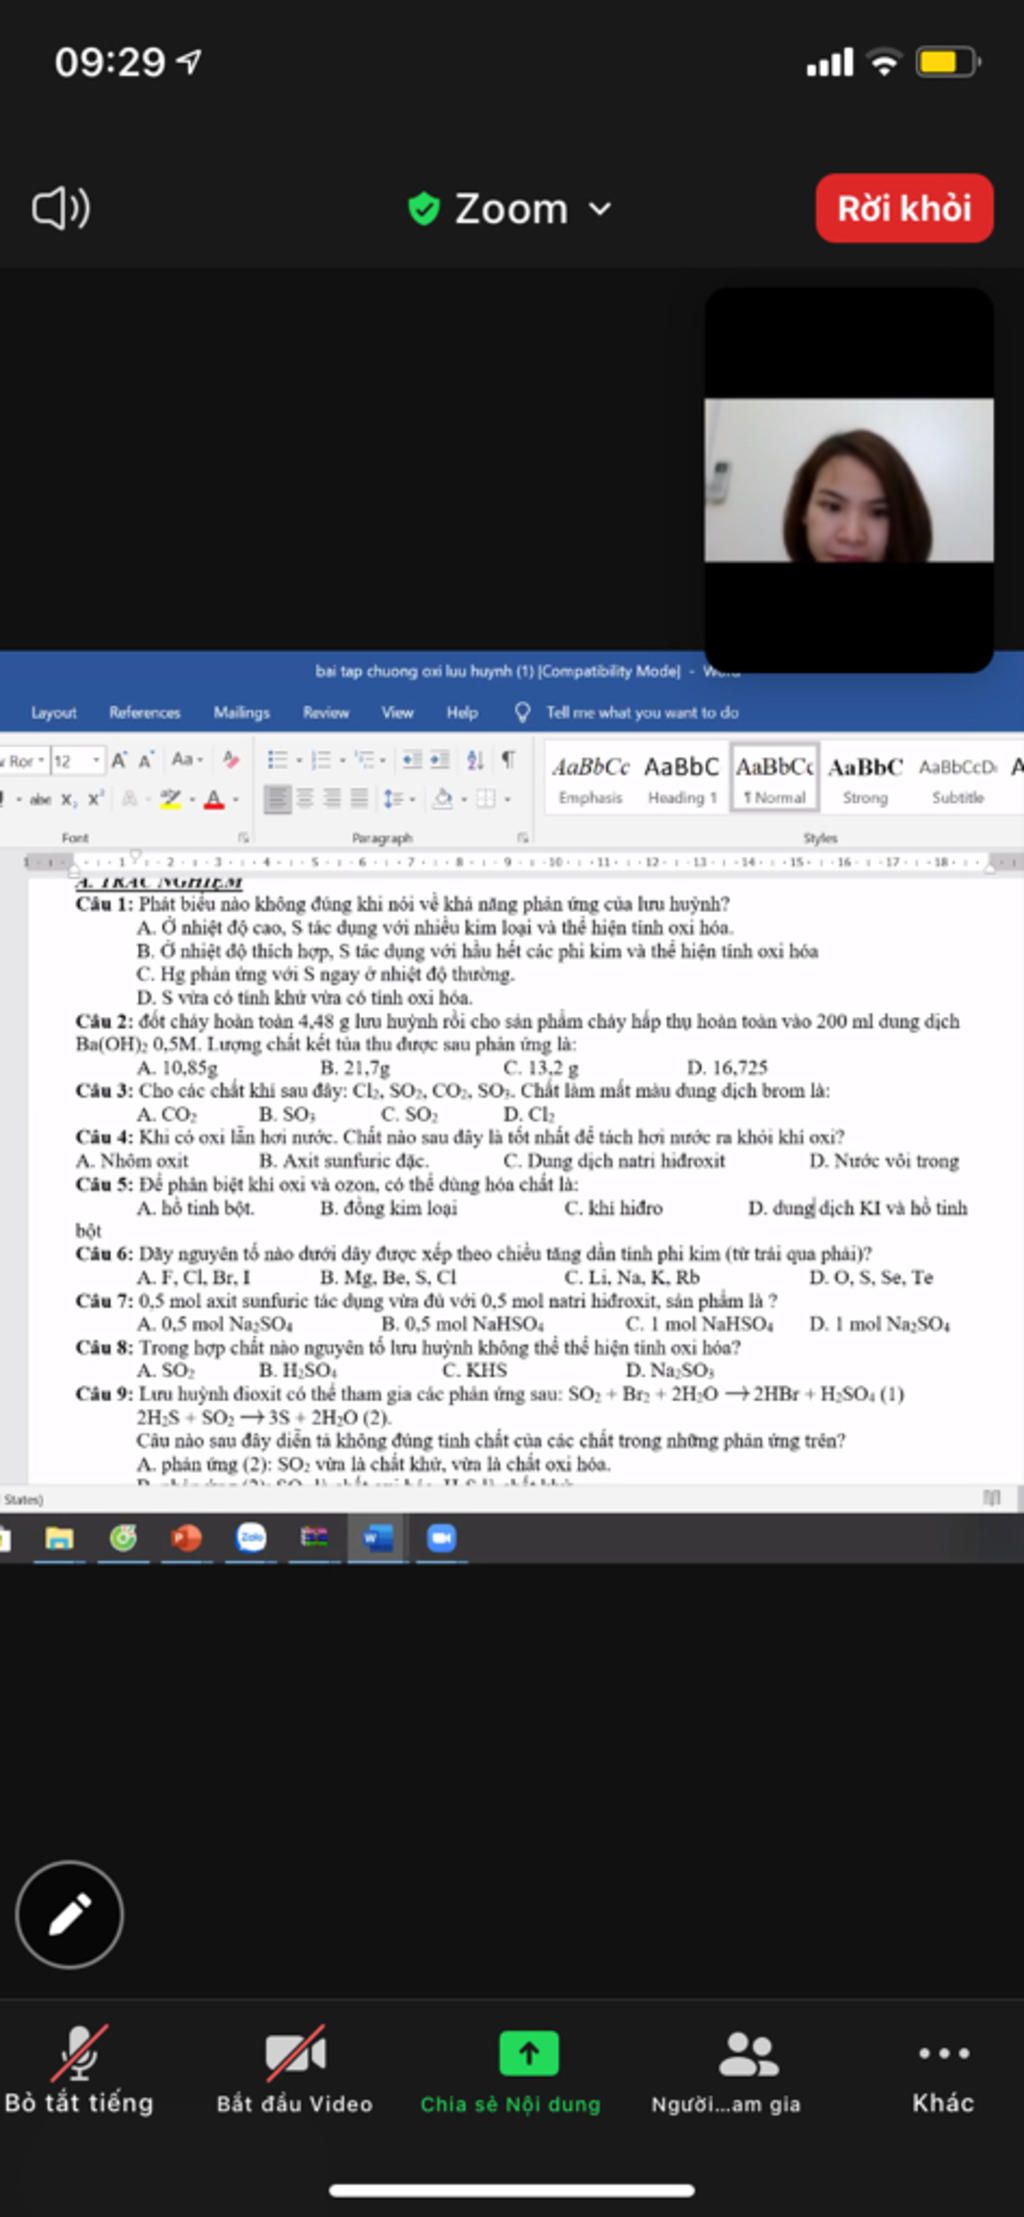The width and height of the screenshot is (1024, 2217).
Task: Toggle Align Left paragraph alignment
Action: (277, 798)
